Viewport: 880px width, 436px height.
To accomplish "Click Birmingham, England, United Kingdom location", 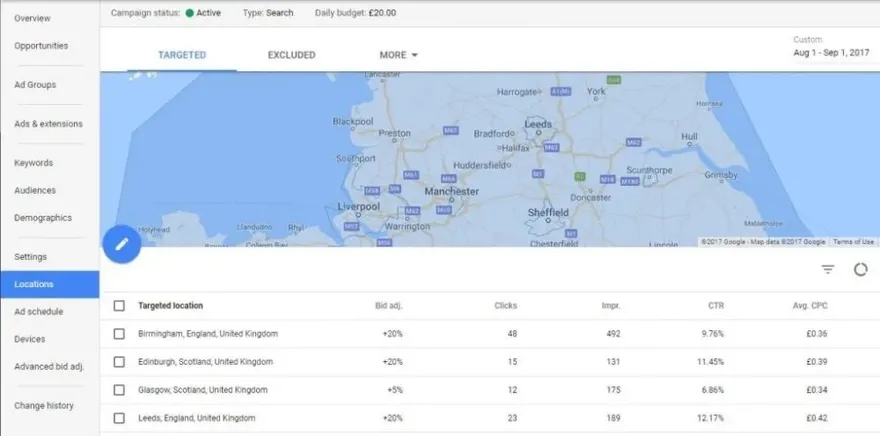I will click(208, 334).
